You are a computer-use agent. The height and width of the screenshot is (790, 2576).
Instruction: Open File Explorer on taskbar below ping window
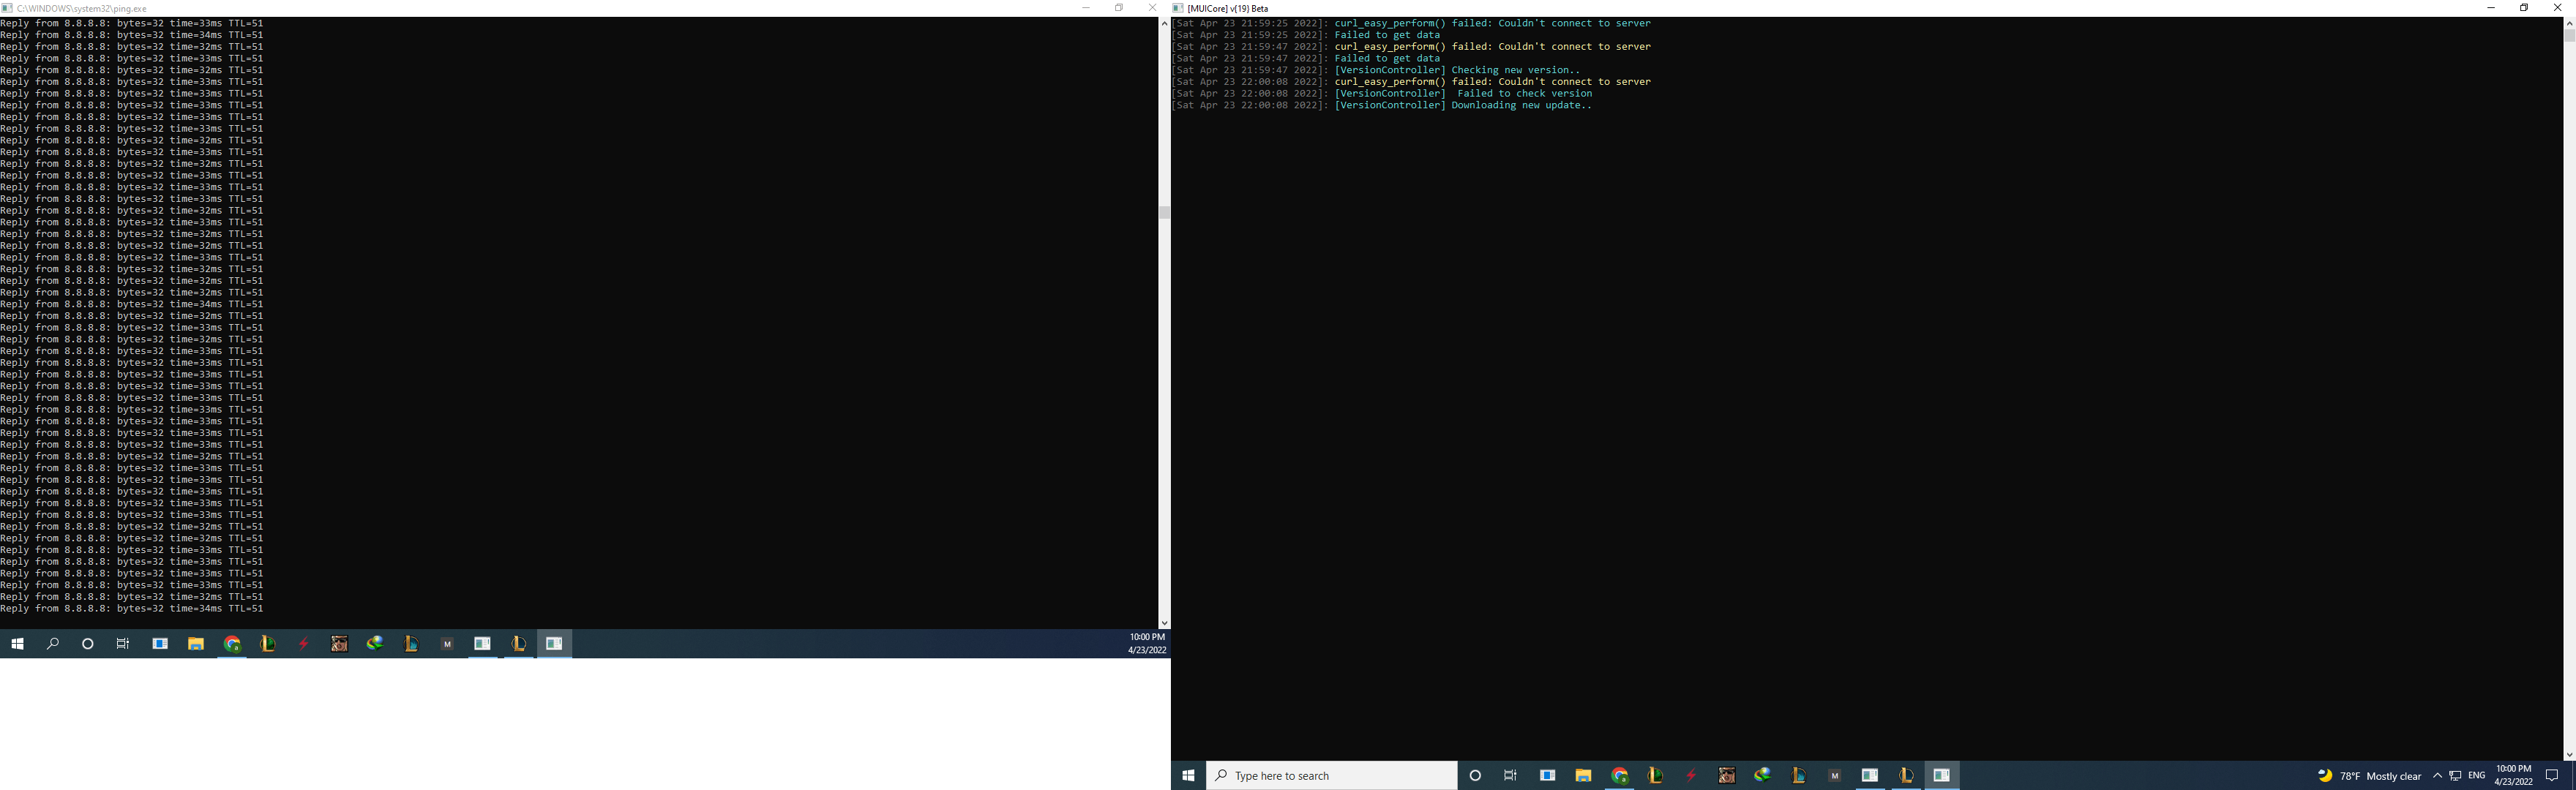(196, 644)
